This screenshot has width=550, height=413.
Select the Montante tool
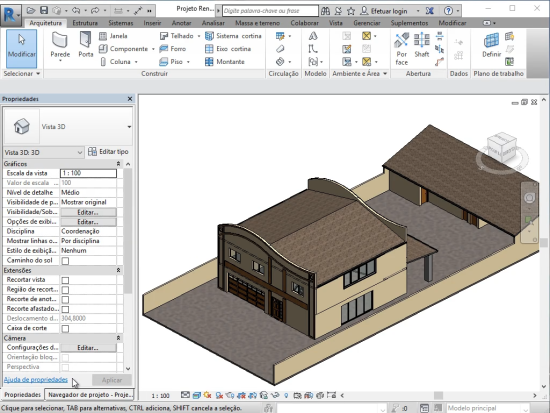pos(224,62)
